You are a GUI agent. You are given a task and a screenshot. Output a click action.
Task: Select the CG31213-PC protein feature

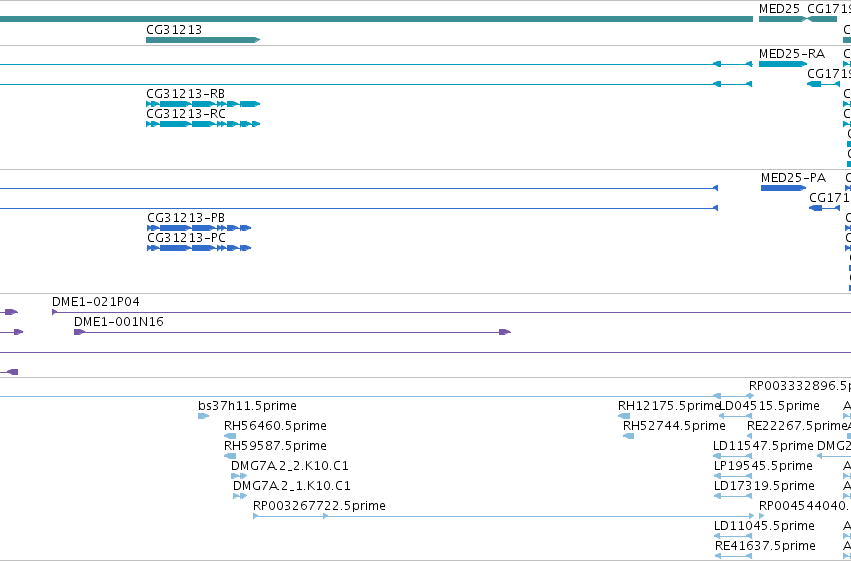click(199, 248)
